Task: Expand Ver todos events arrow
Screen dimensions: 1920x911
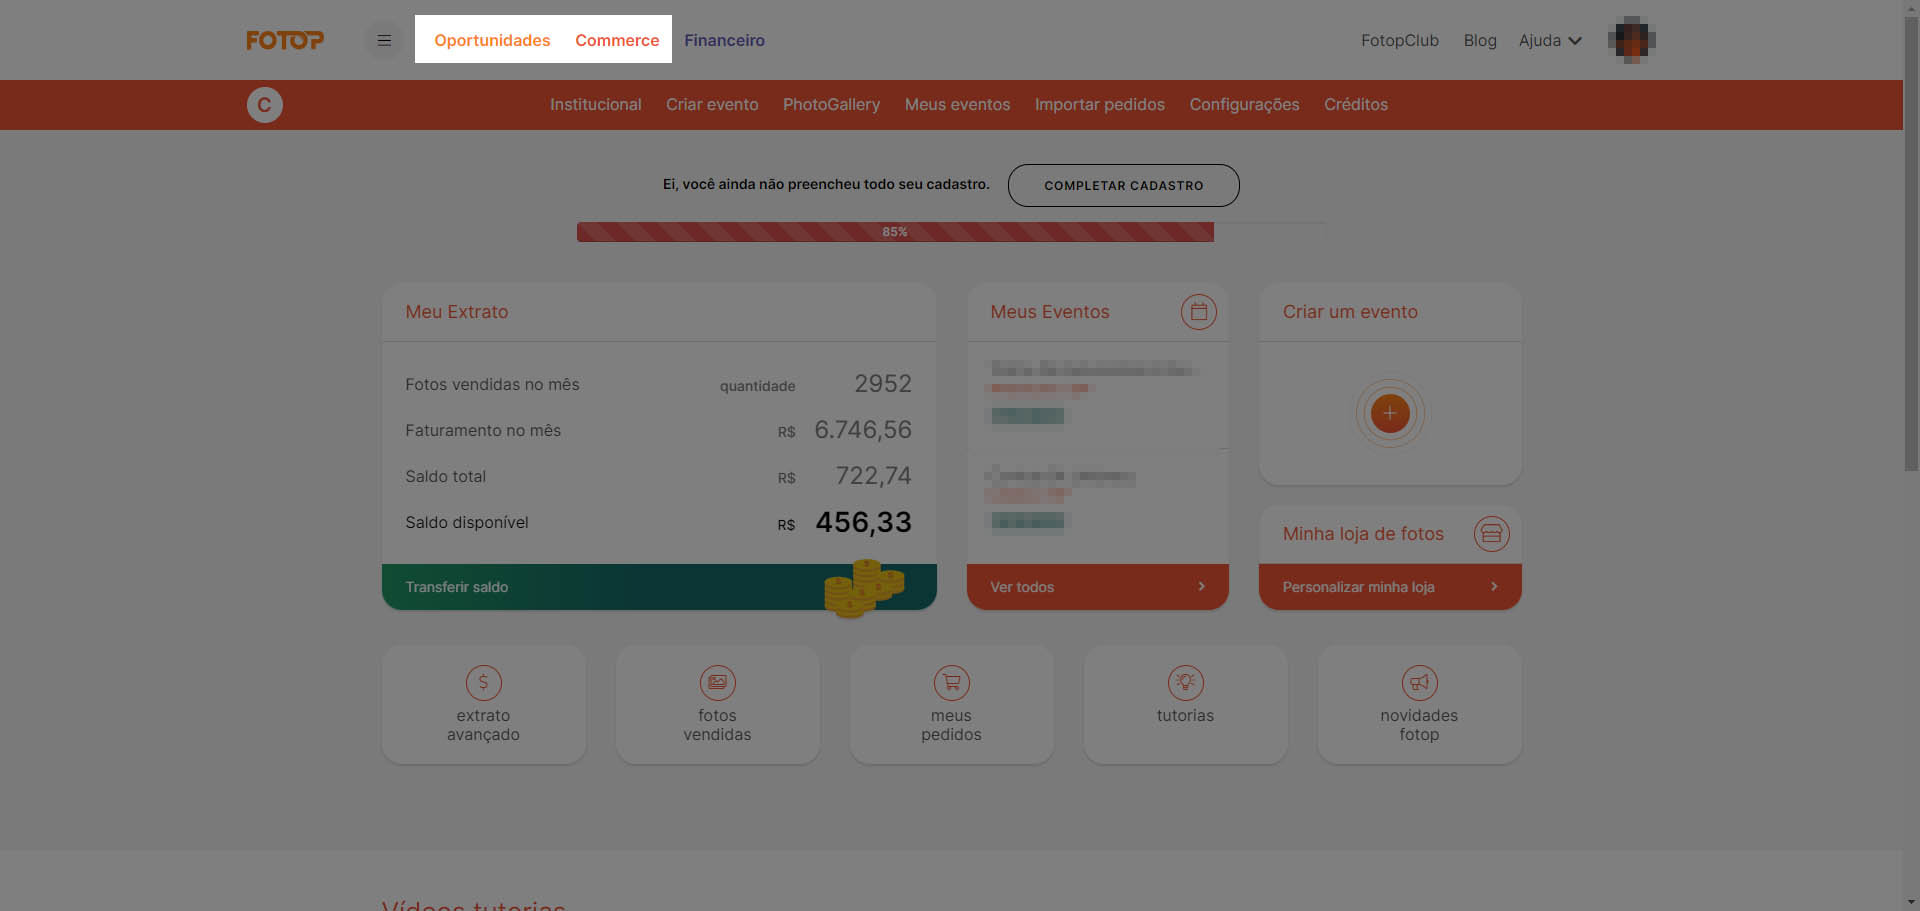Action: (1201, 587)
